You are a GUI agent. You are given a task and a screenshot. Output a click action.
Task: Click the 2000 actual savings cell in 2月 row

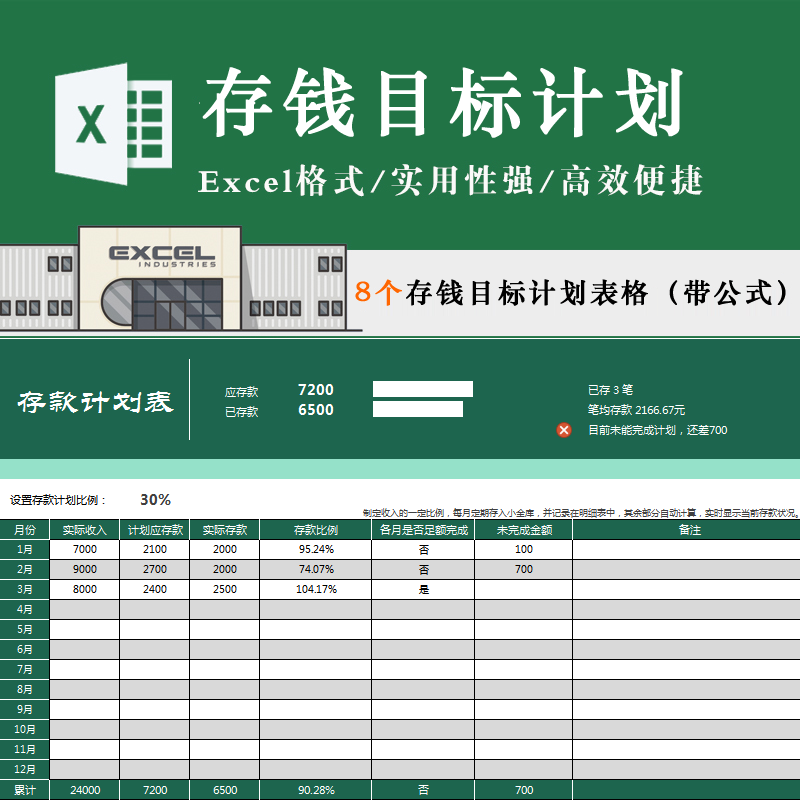click(x=224, y=569)
